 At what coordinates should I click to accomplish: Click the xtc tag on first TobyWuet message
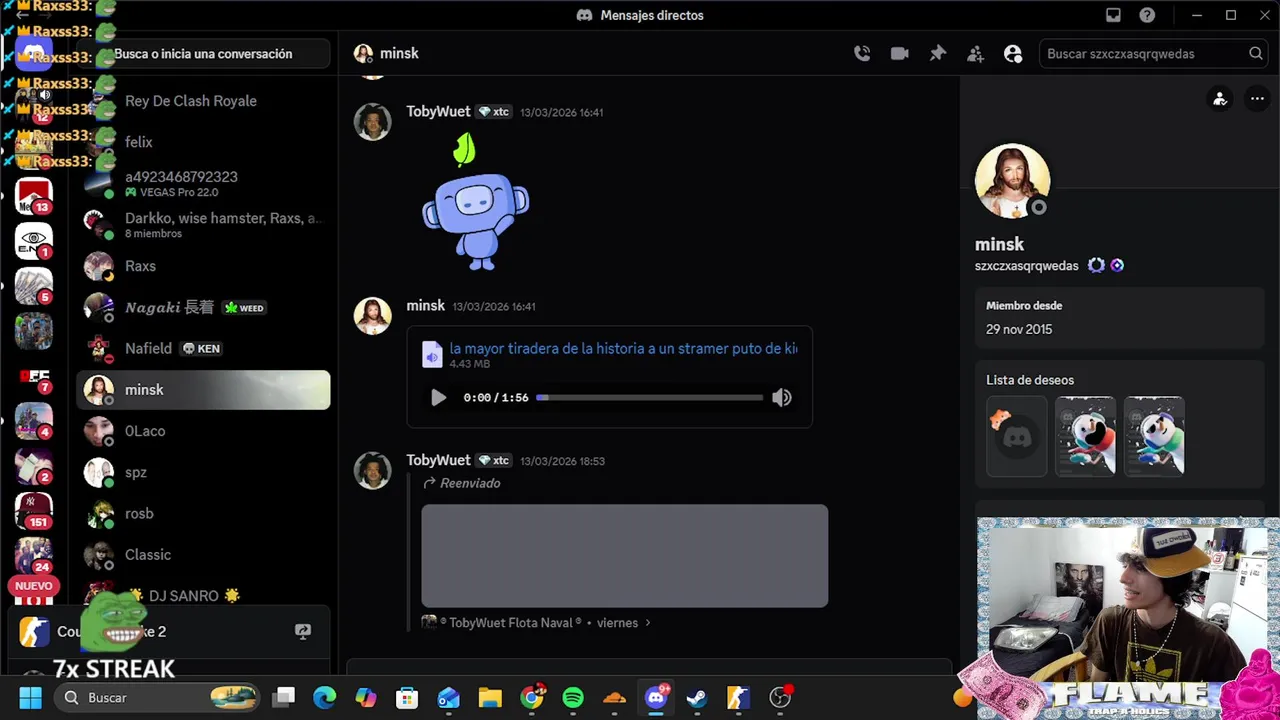tap(495, 112)
